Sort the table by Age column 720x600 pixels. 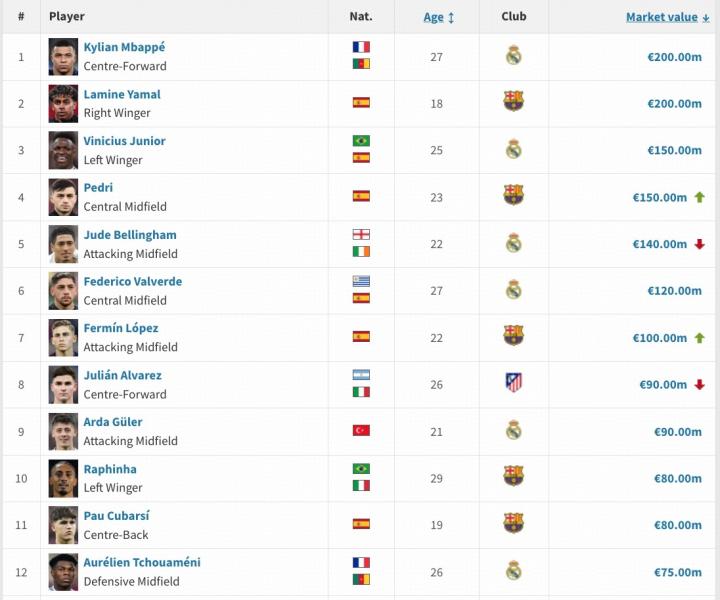click(438, 17)
